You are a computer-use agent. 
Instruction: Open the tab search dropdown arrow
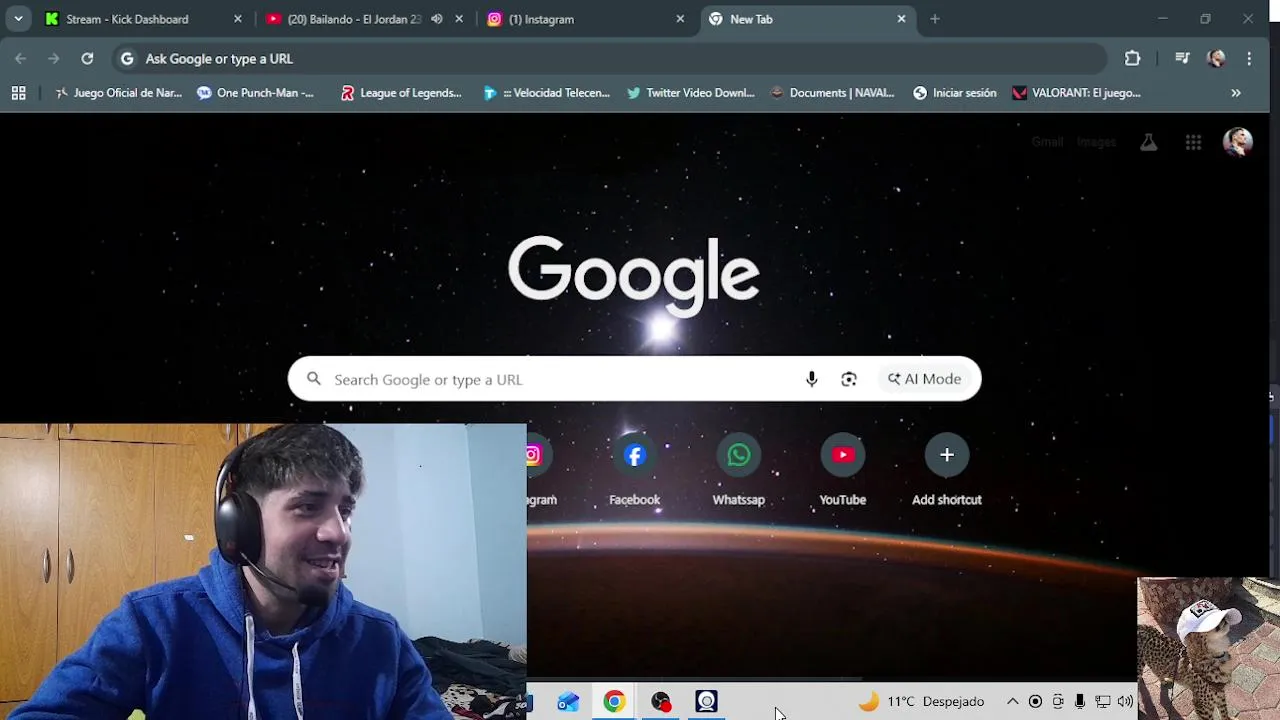[x=18, y=19]
